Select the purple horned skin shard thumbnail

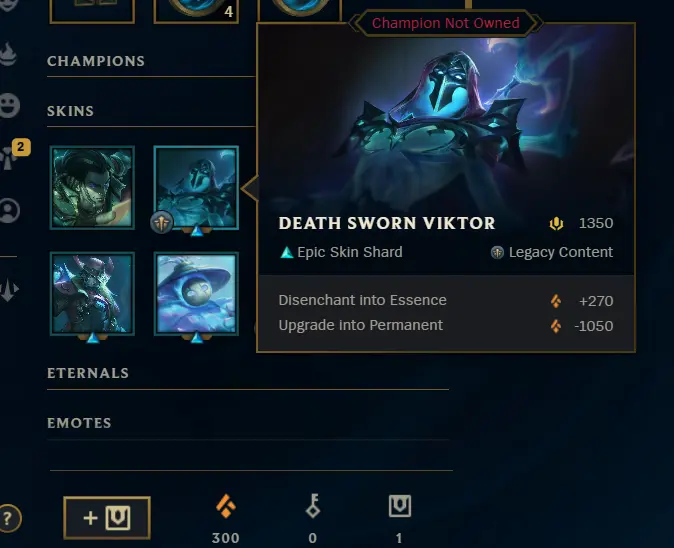92,294
